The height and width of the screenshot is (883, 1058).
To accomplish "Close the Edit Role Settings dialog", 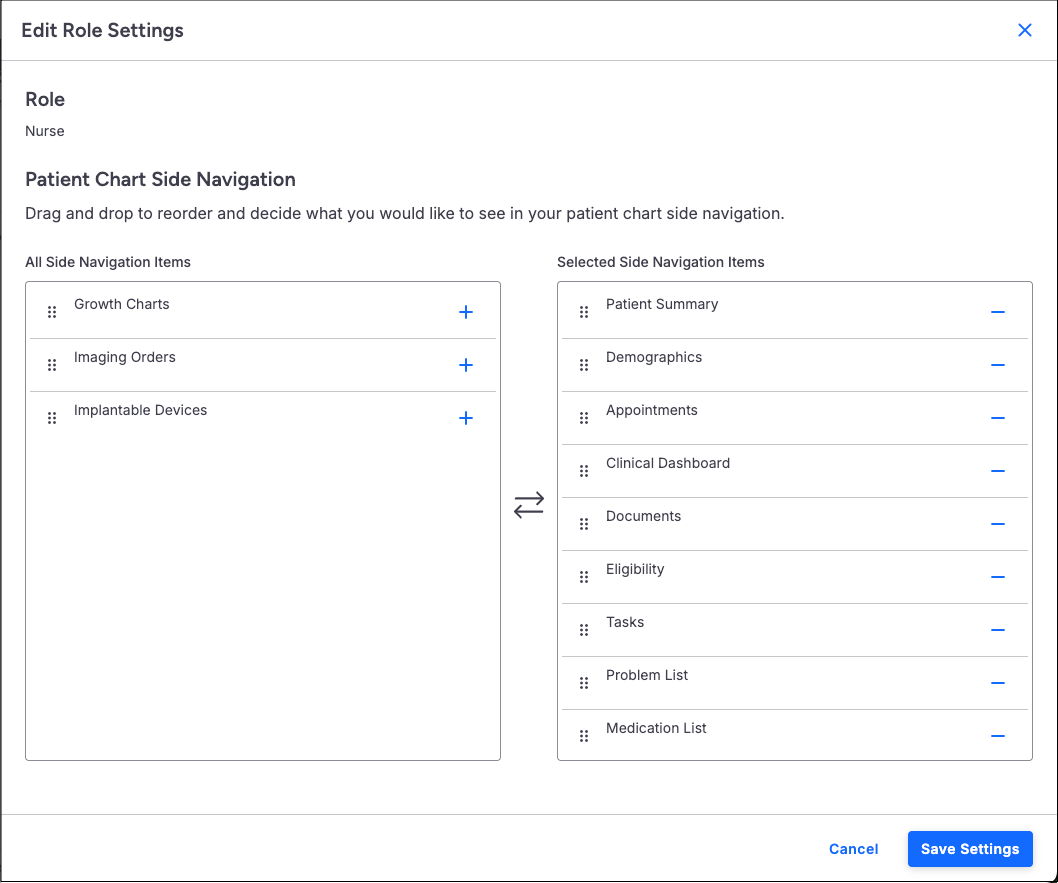I will 1024,30.
